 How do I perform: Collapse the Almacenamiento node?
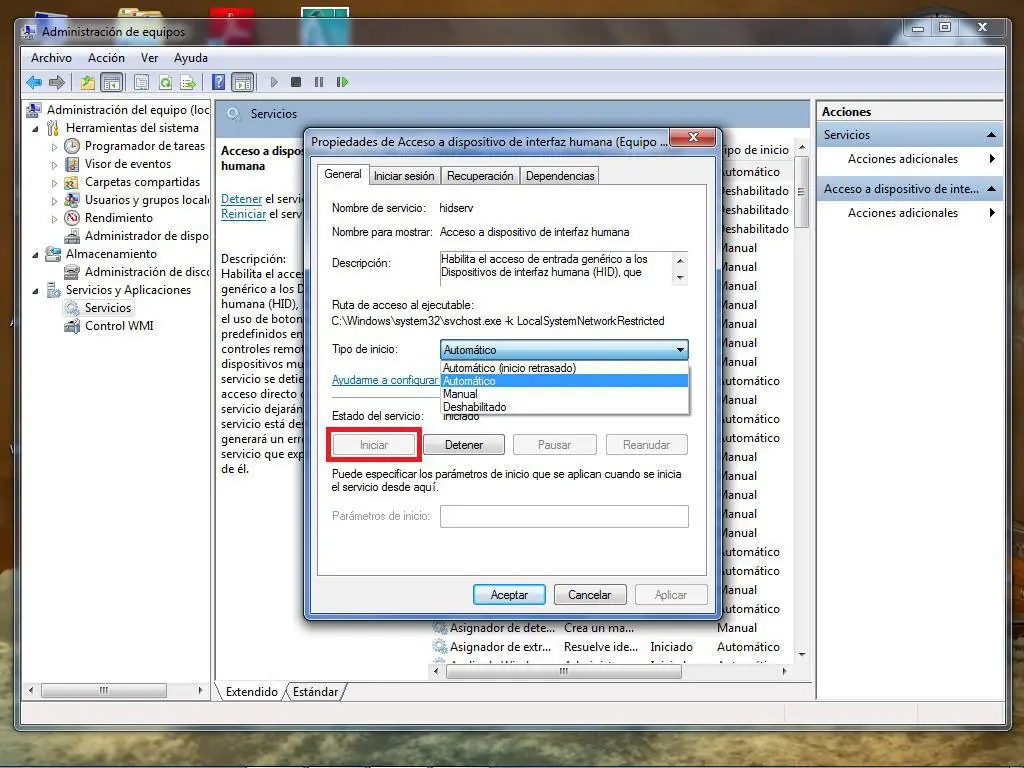(x=35, y=255)
